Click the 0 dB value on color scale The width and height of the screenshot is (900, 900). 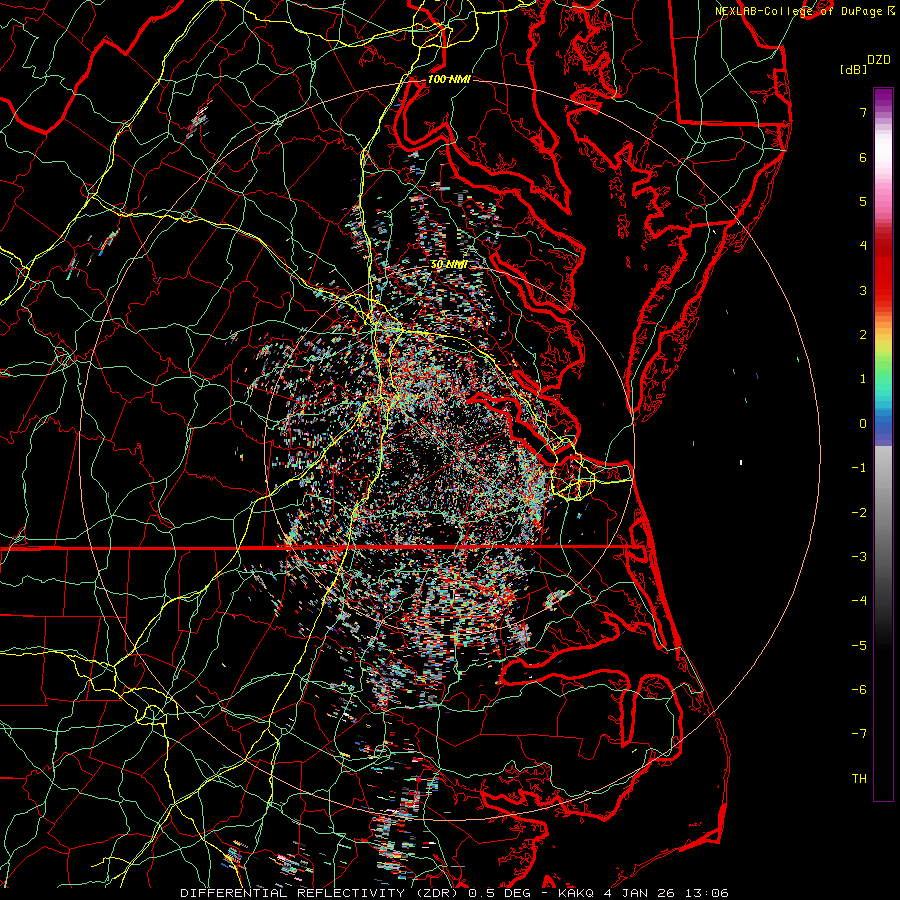coord(863,424)
